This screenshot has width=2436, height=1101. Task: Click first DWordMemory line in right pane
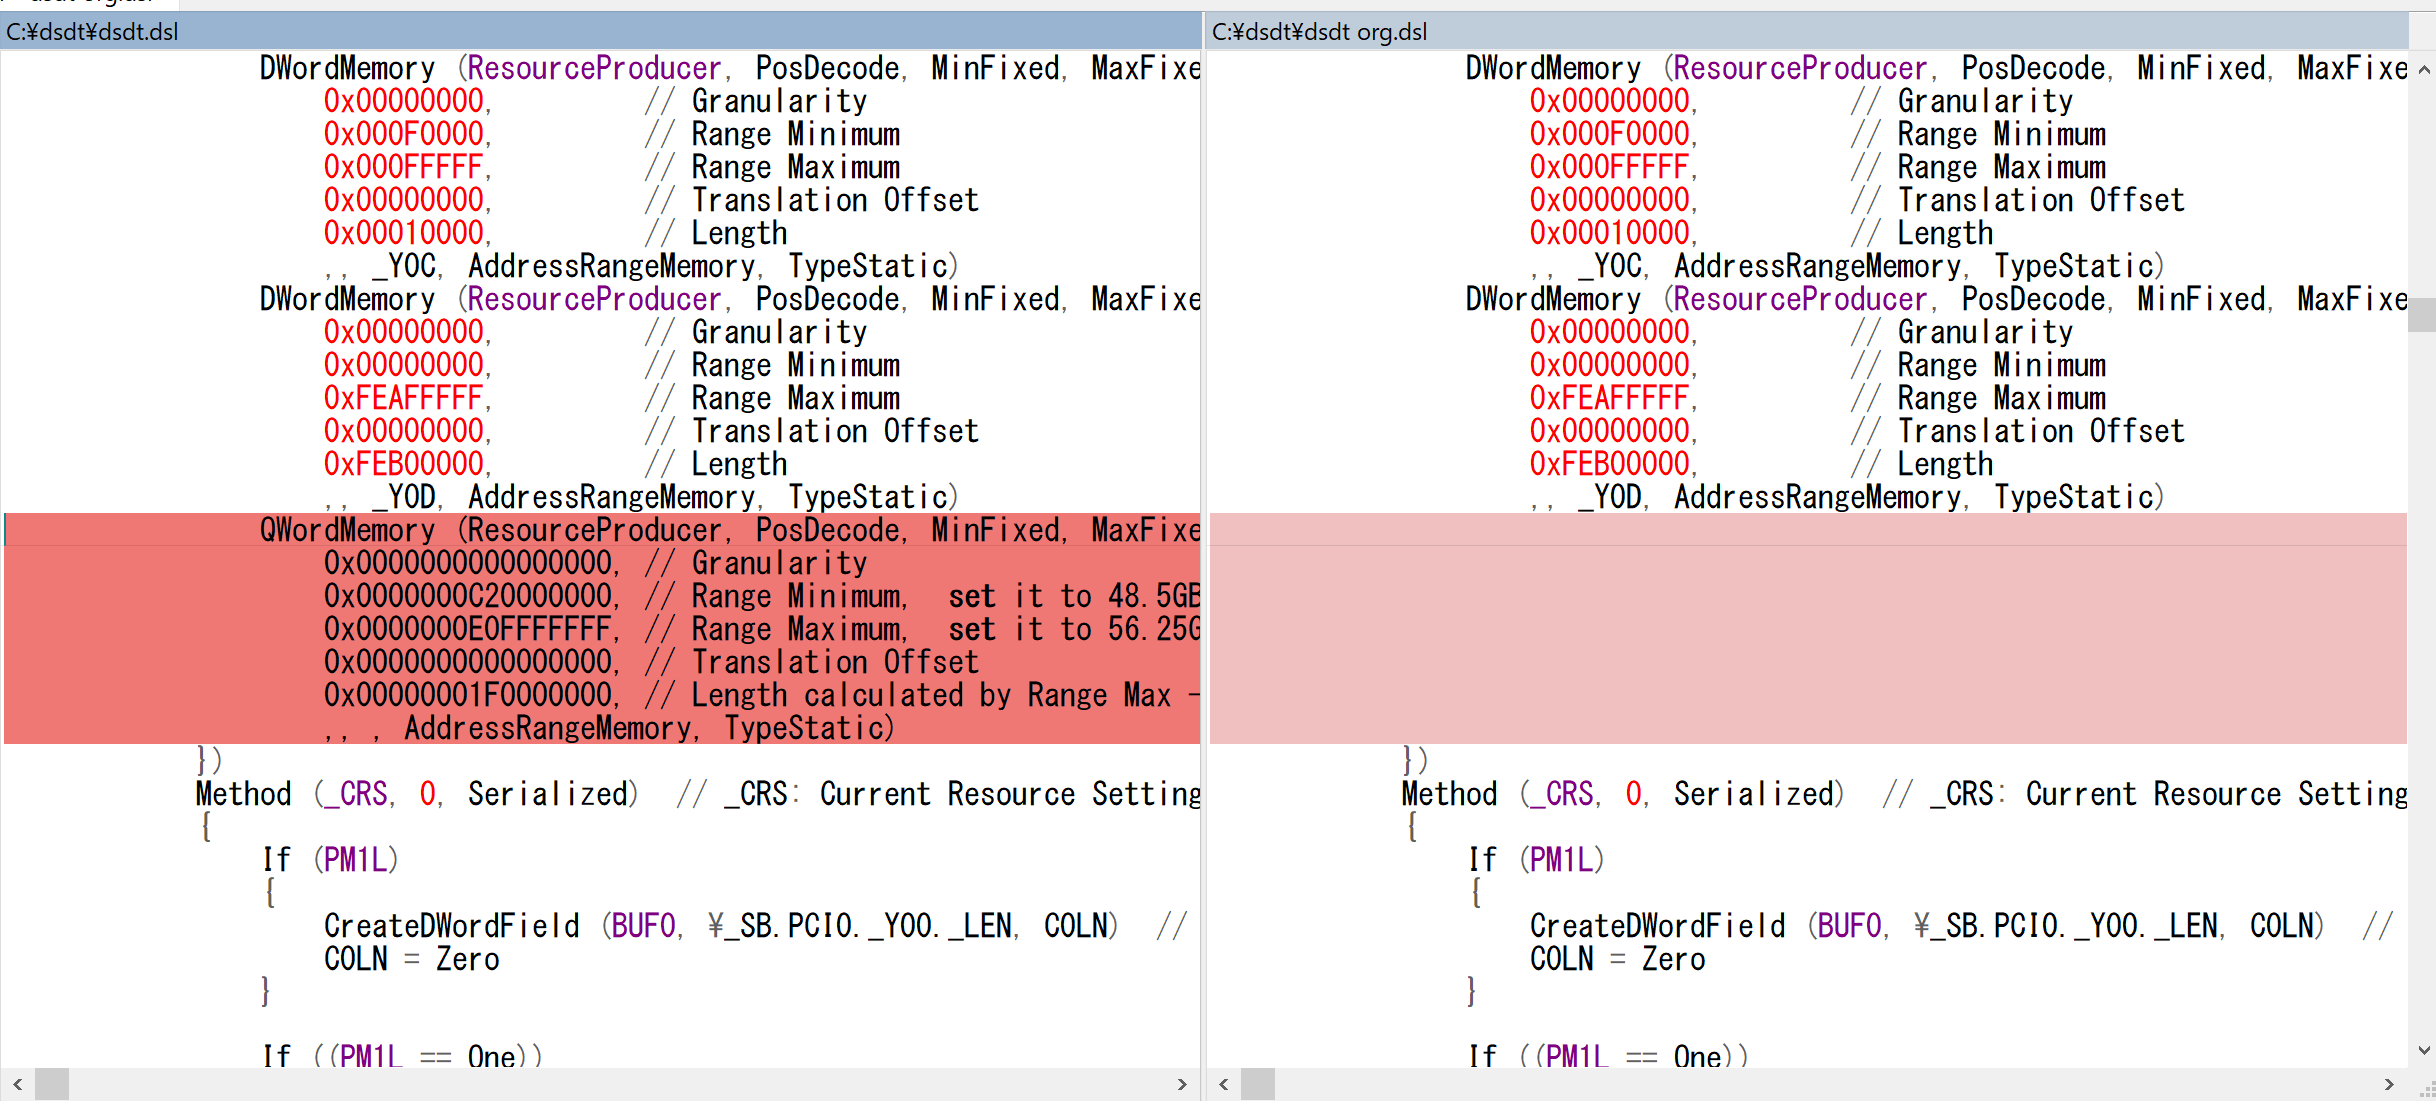click(x=1936, y=68)
